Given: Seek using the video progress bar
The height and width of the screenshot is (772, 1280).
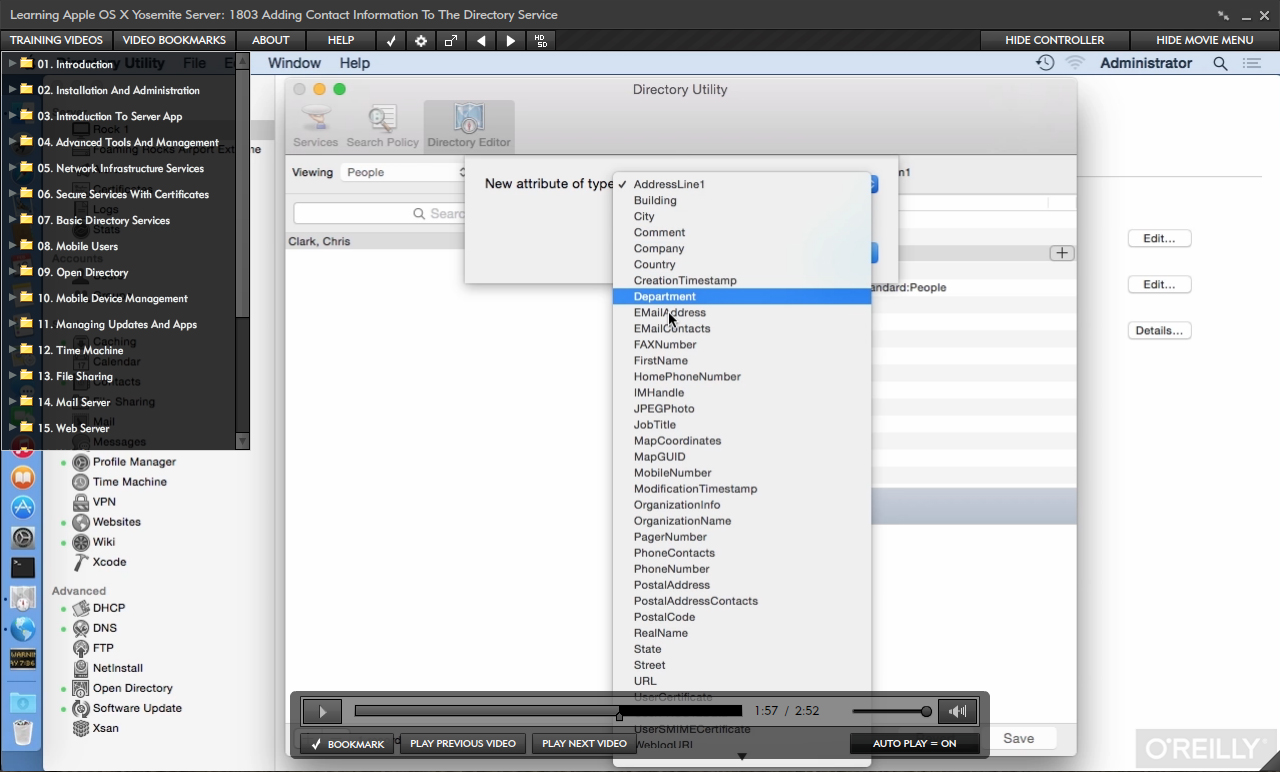Looking at the screenshot, I should click(x=548, y=712).
